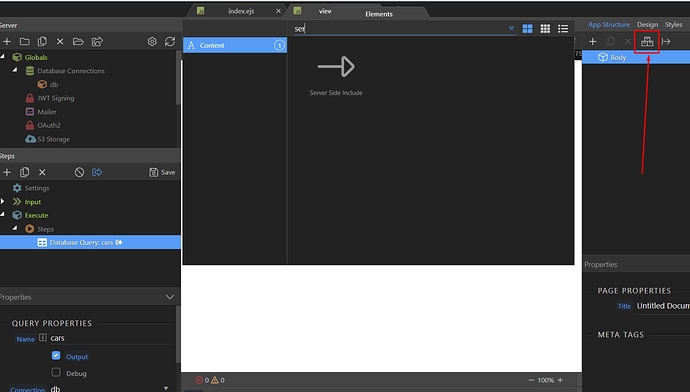Switch to index.ejs file tab

pyautogui.click(x=241, y=11)
